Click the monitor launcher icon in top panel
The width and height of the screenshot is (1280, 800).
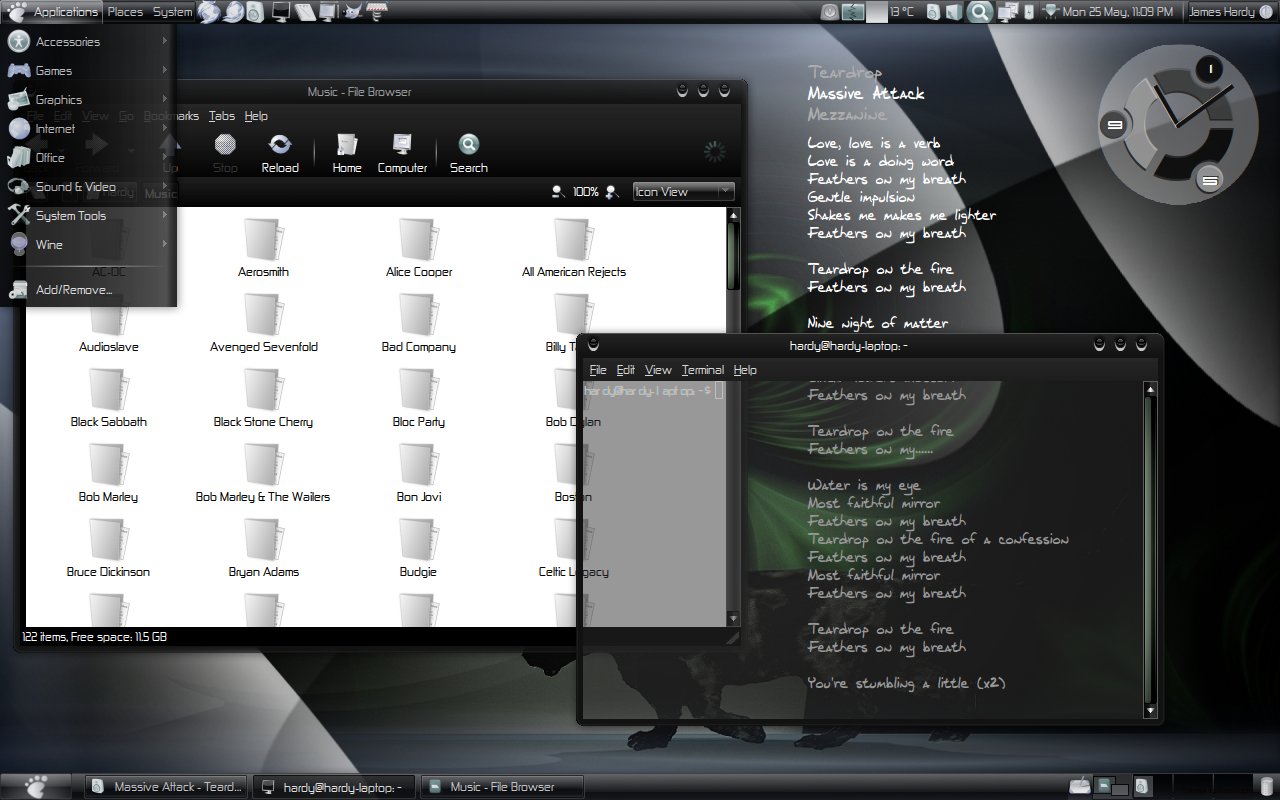coord(281,12)
